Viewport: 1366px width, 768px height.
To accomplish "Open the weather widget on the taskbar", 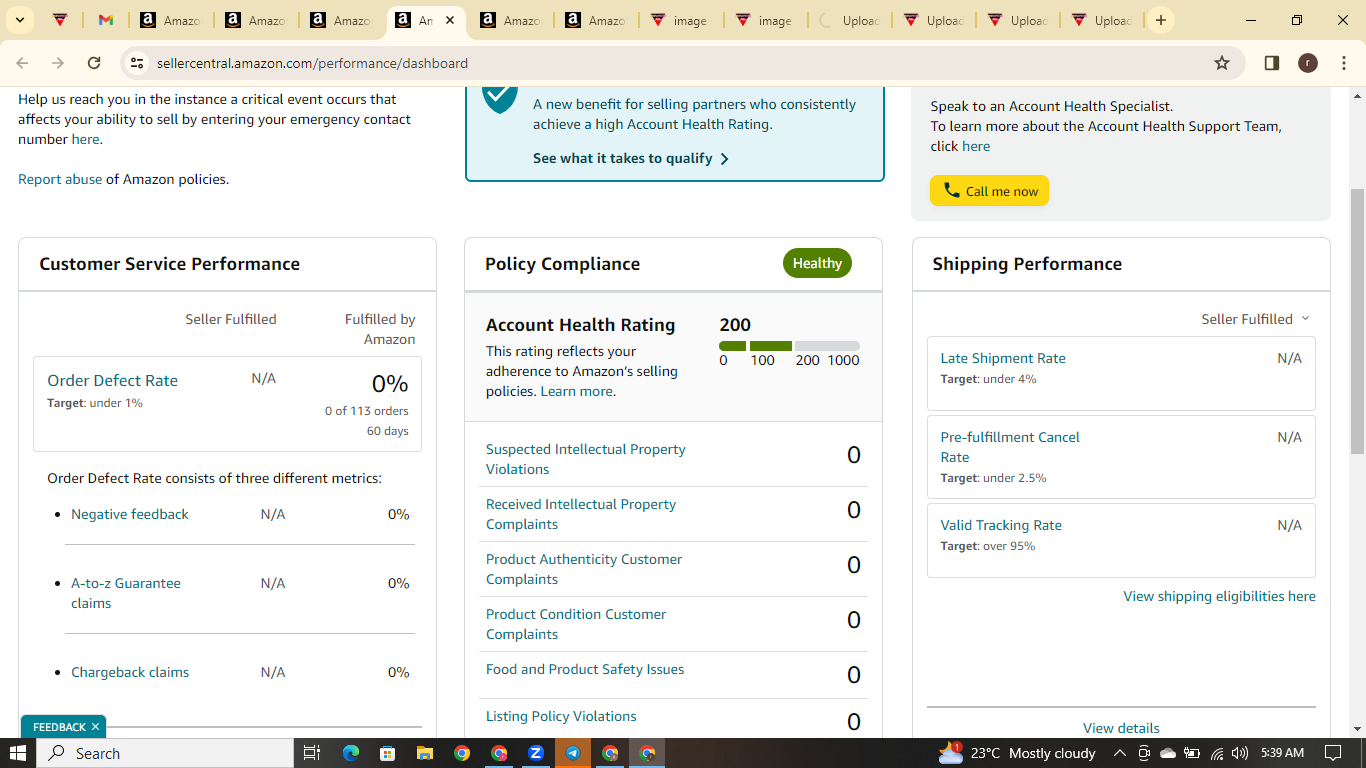I will (x=1017, y=753).
